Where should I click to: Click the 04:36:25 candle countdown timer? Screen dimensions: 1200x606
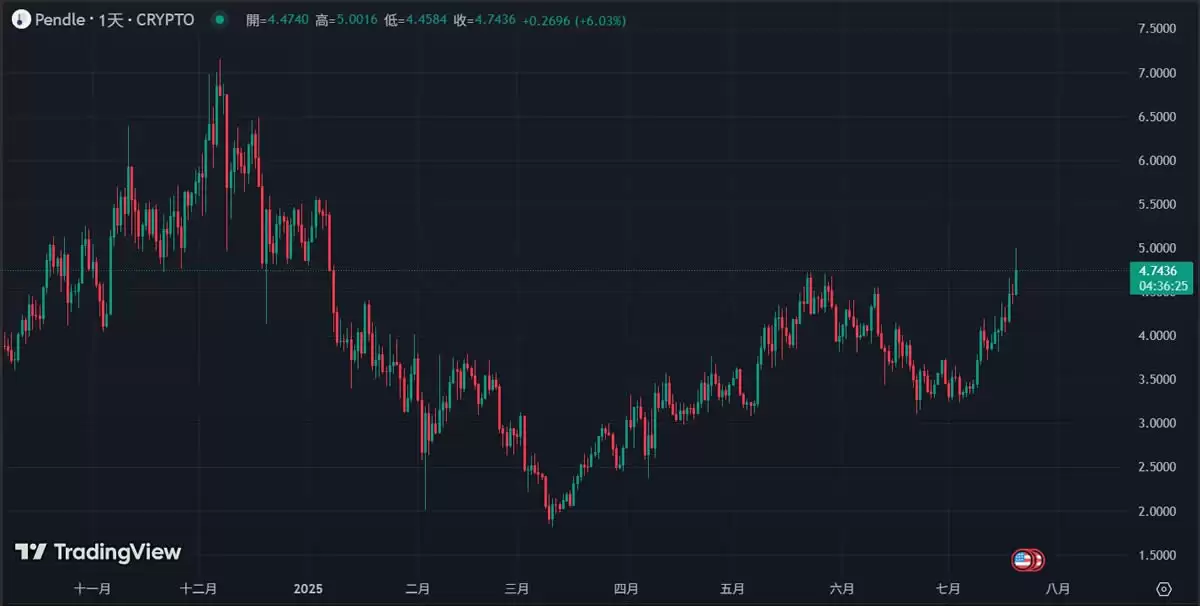point(1158,286)
